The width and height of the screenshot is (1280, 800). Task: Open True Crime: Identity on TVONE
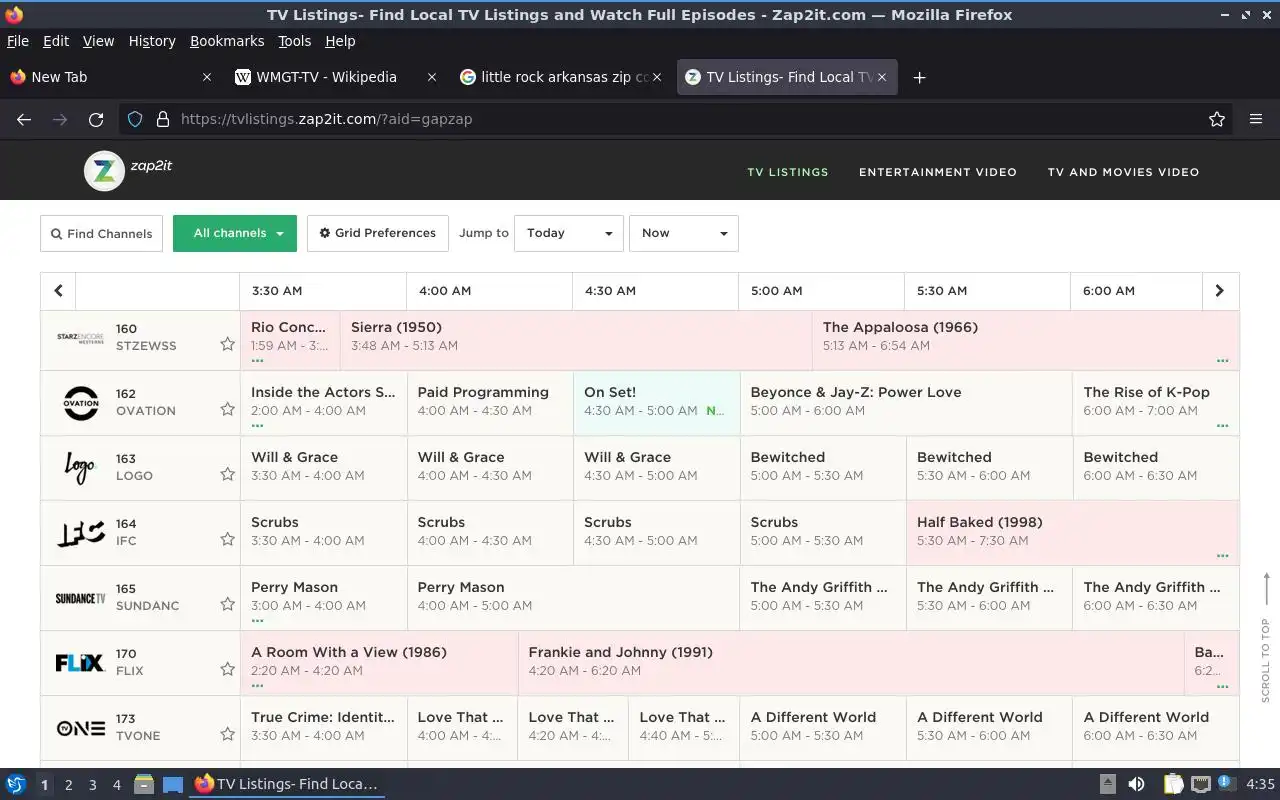tap(324, 730)
